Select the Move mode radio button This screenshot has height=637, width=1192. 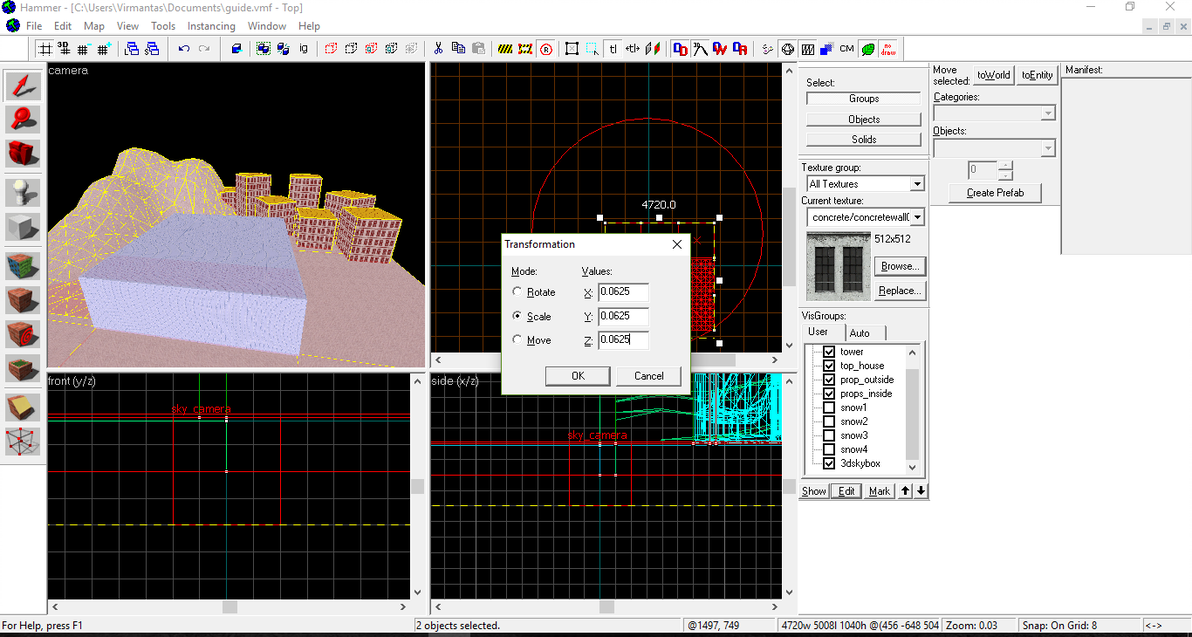coord(517,340)
